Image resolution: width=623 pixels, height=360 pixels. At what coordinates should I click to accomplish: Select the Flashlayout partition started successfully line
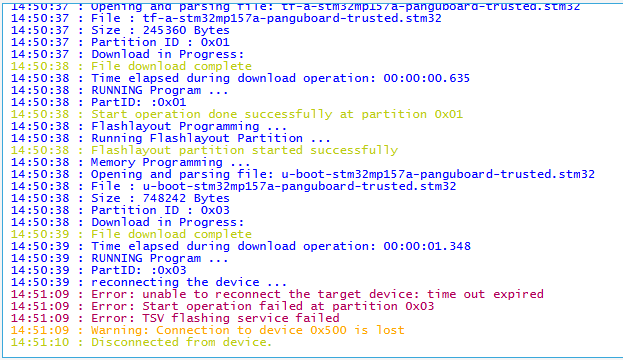coord(204,150)
